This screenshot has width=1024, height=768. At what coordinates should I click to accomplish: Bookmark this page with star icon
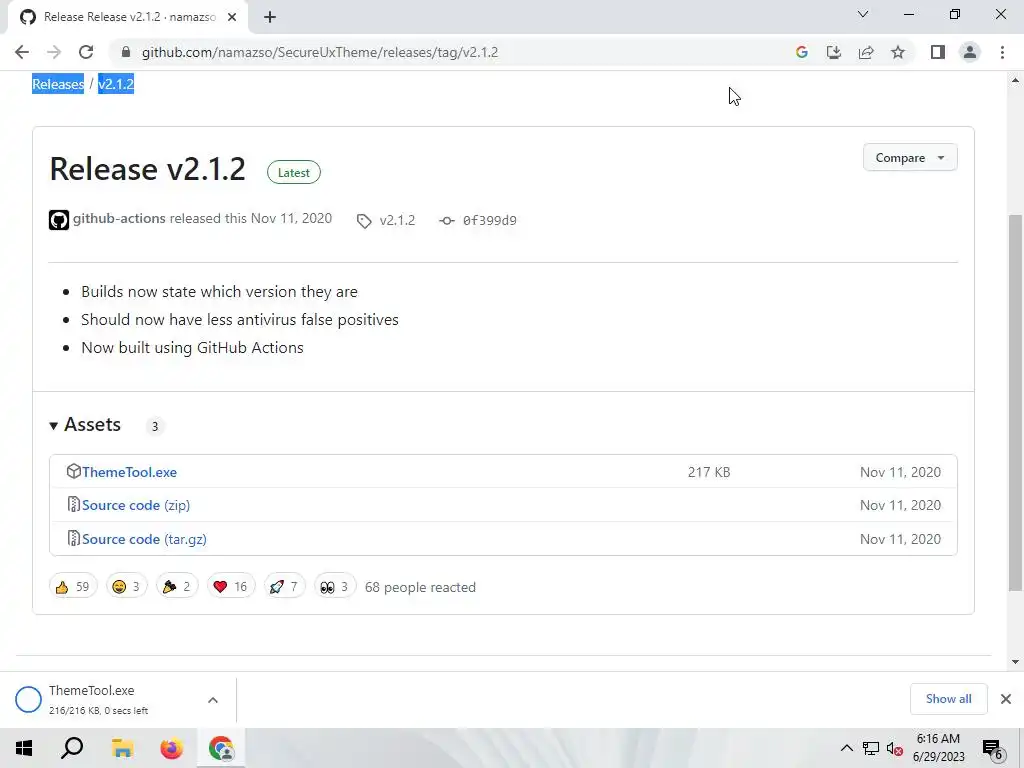[x=898, y=52]
